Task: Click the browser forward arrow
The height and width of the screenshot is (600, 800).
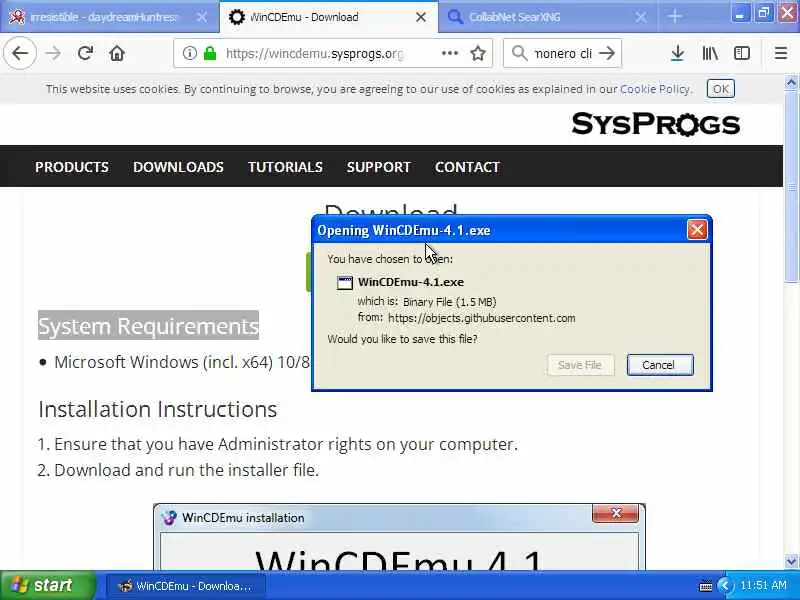Action: [x=53, y=53]
